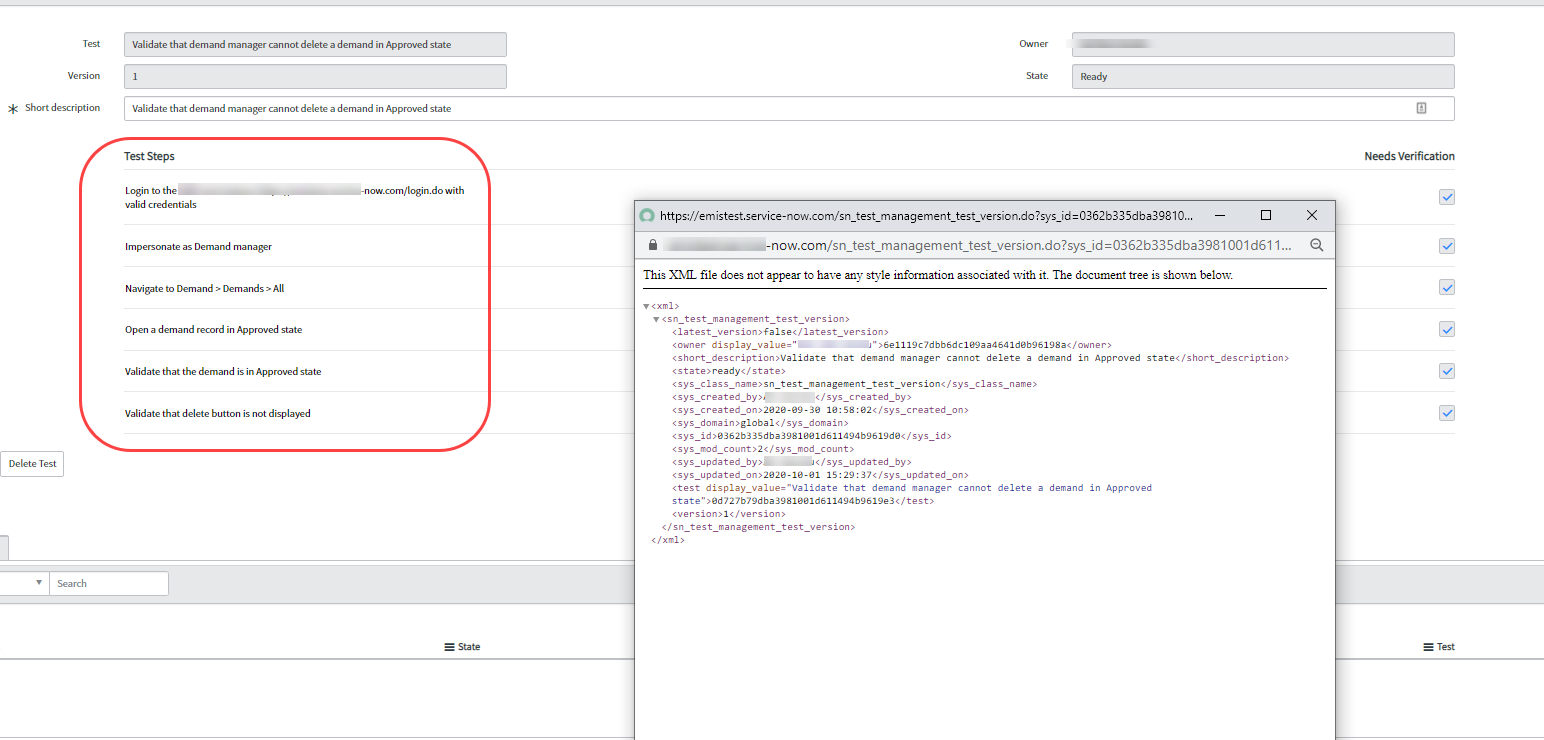1544x740 pixels.
Task: Click the Search input box
Action: (109, 583)
